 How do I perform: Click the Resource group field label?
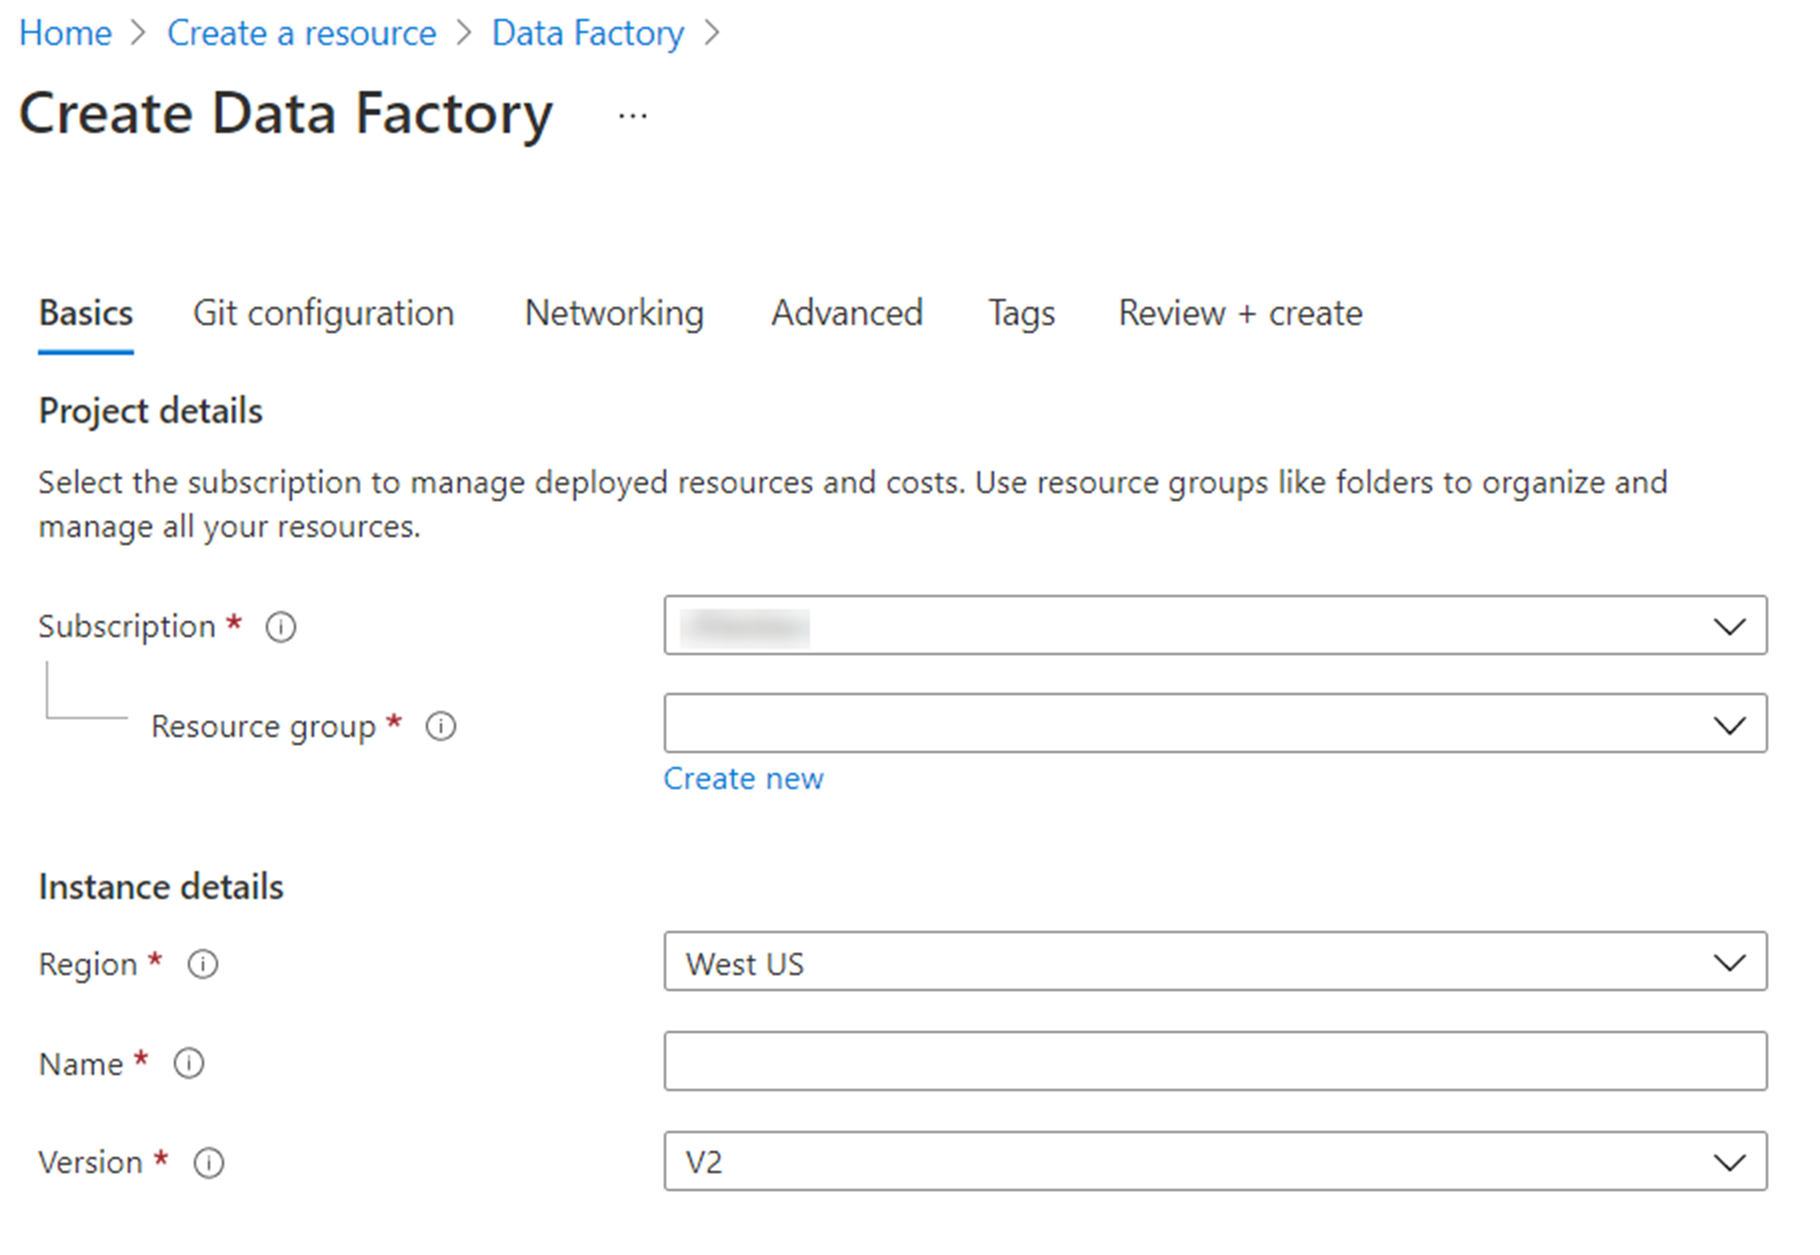point(264,727)
